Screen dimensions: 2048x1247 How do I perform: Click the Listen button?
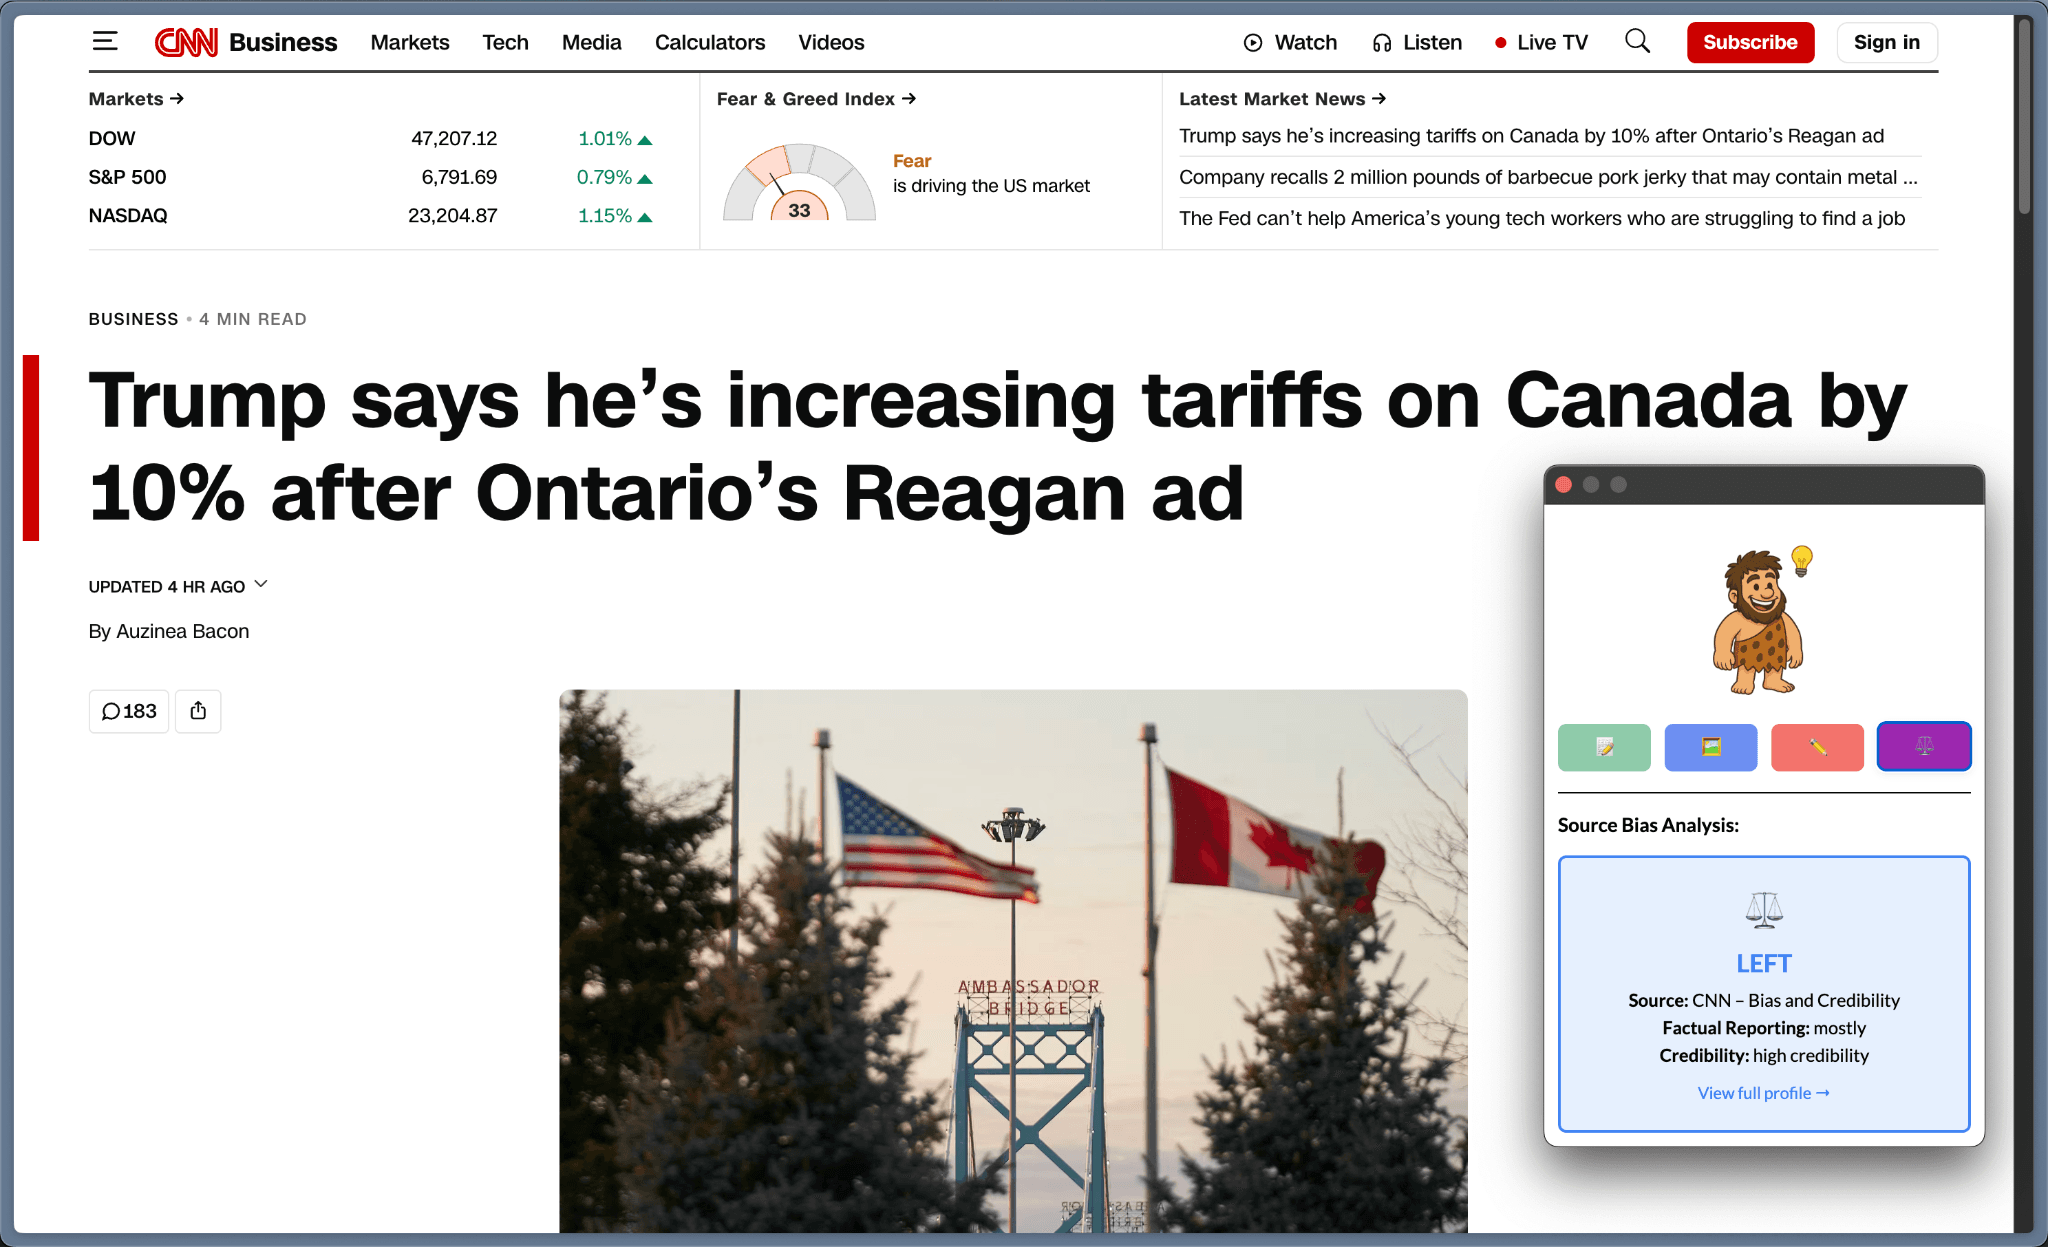(1417, 42)
